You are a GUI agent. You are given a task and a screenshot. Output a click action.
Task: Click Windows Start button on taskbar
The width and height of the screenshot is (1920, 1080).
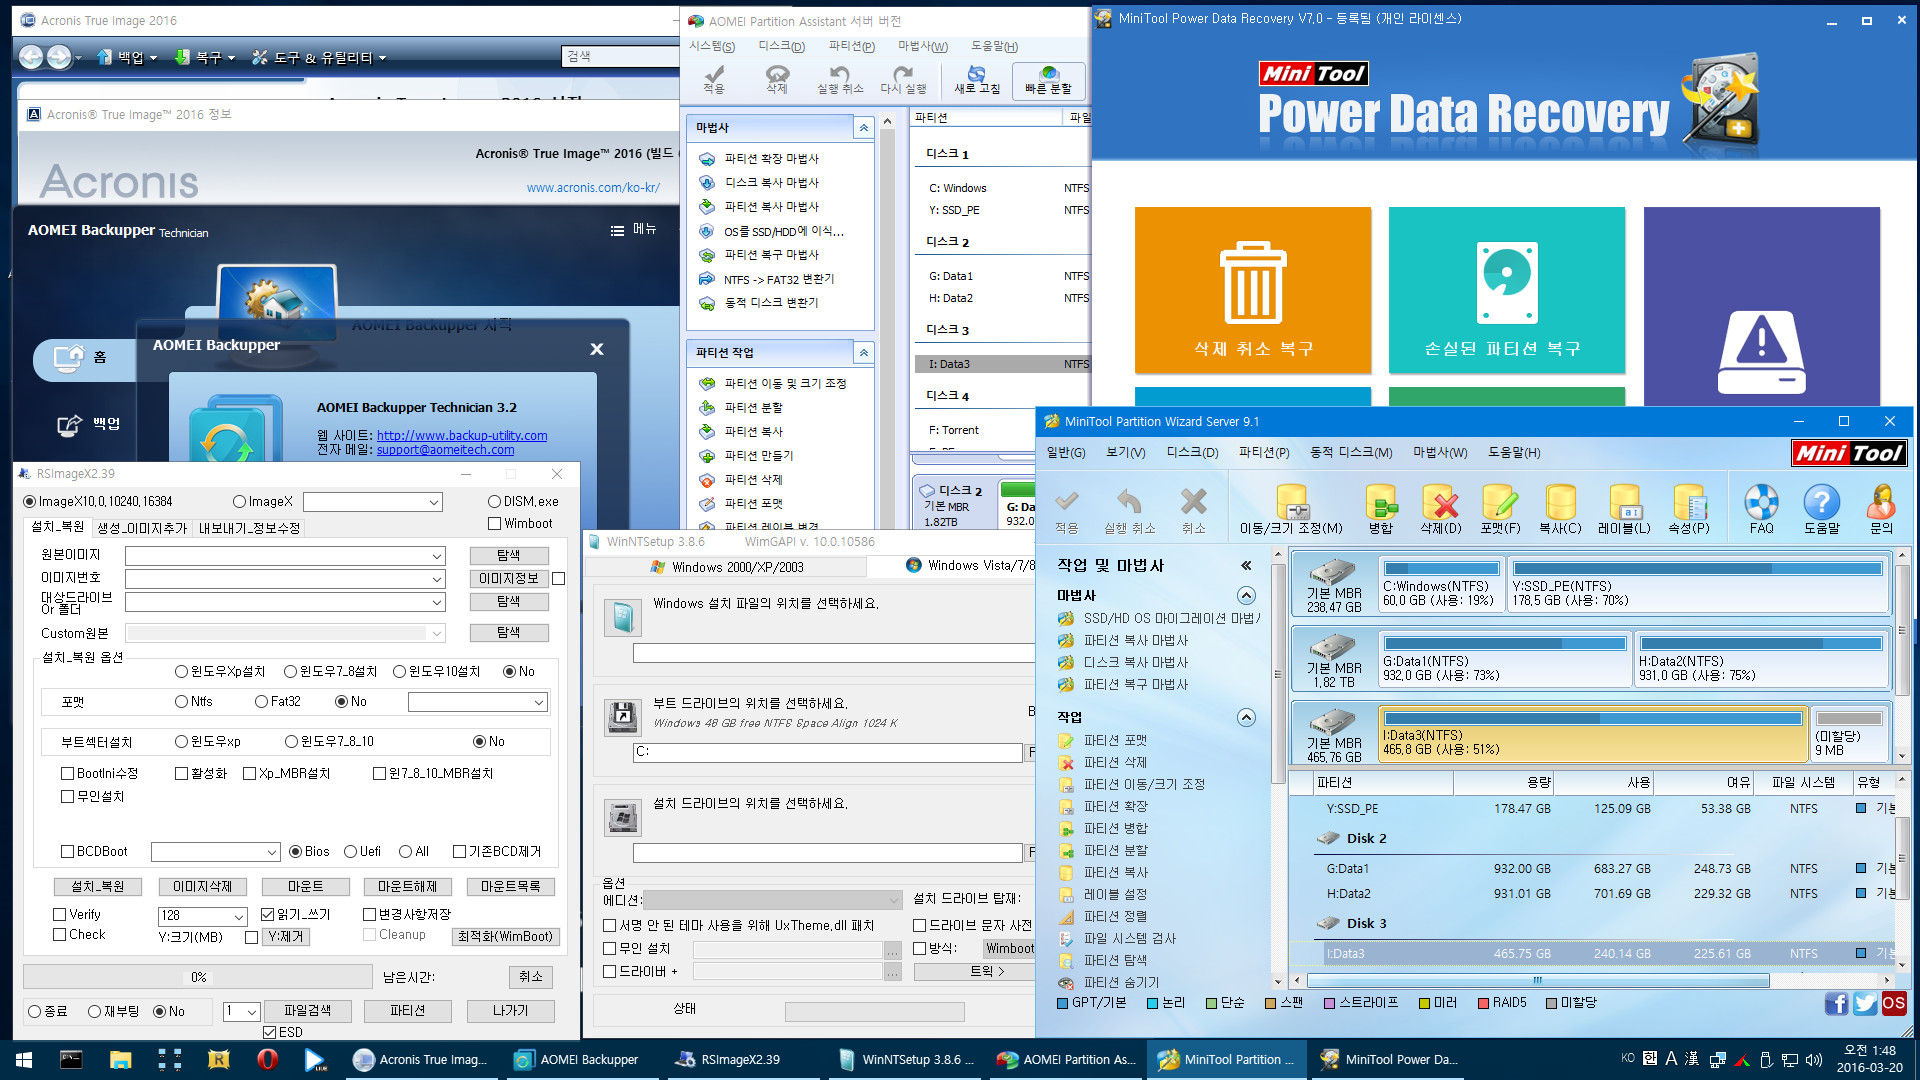[24, 1059]
